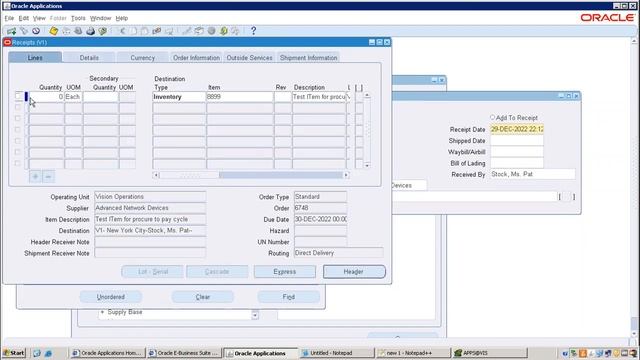Click the Unordered button
Image resolution: width=640 pixels, height=360 pixels.
point(111,297)
